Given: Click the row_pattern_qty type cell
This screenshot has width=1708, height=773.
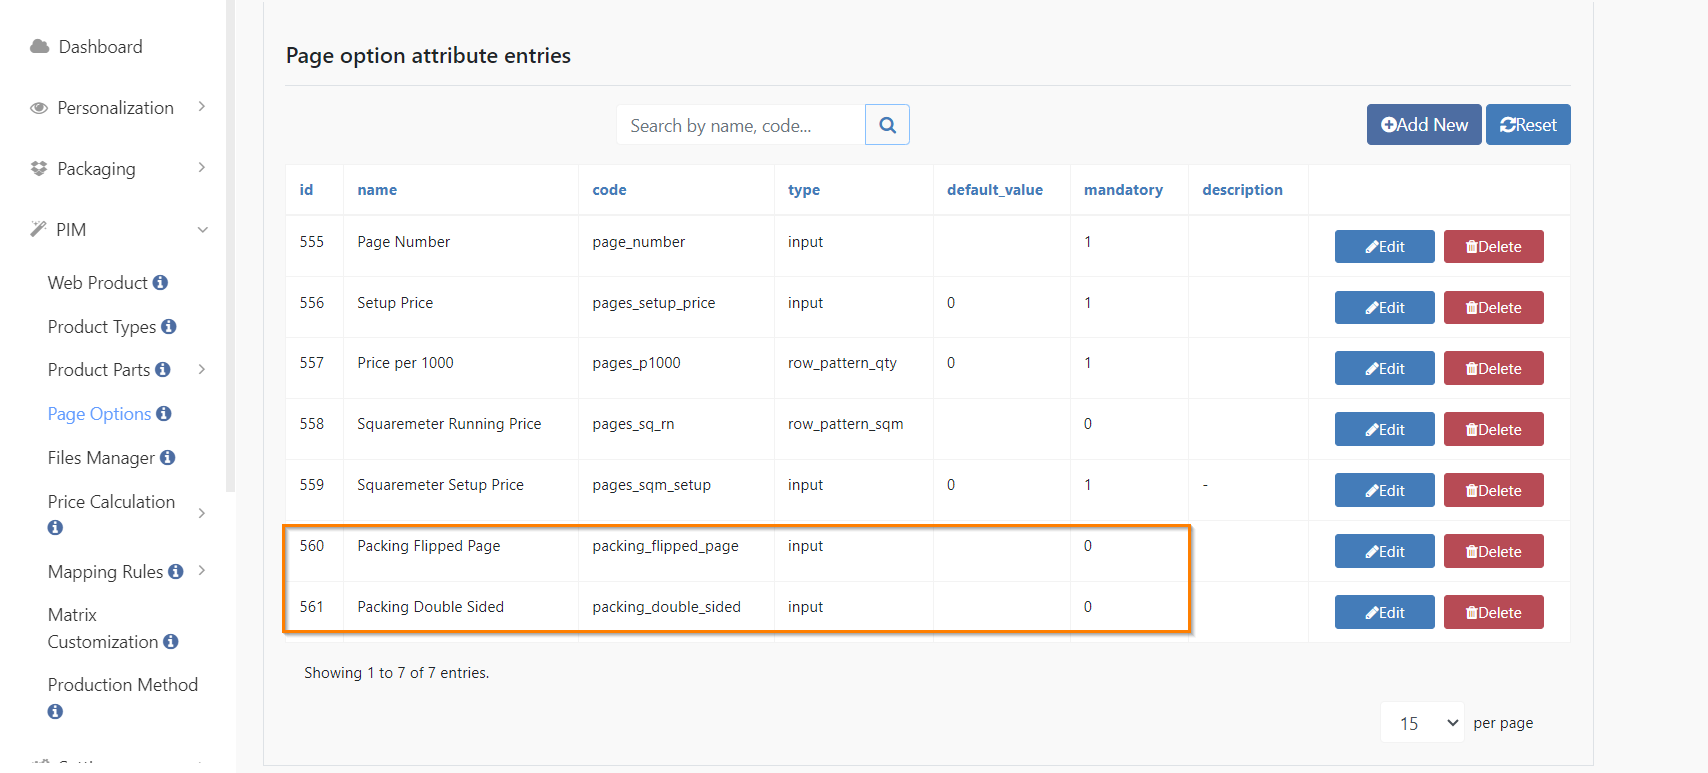Looking at the screenshot, I should (x=842, y=363).
